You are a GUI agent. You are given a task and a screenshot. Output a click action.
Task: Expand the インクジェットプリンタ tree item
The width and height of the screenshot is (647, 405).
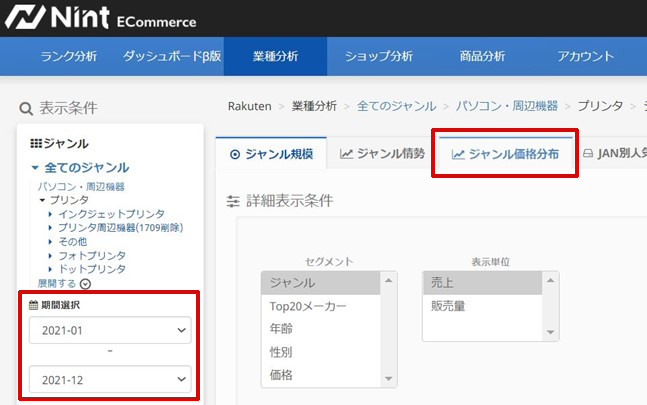click(51, 214)
